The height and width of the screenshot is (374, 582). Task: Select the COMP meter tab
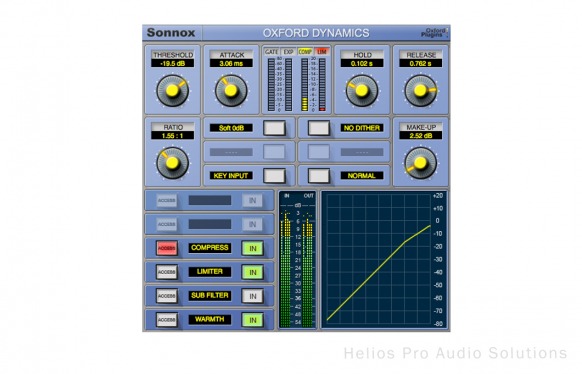(305, 52)
